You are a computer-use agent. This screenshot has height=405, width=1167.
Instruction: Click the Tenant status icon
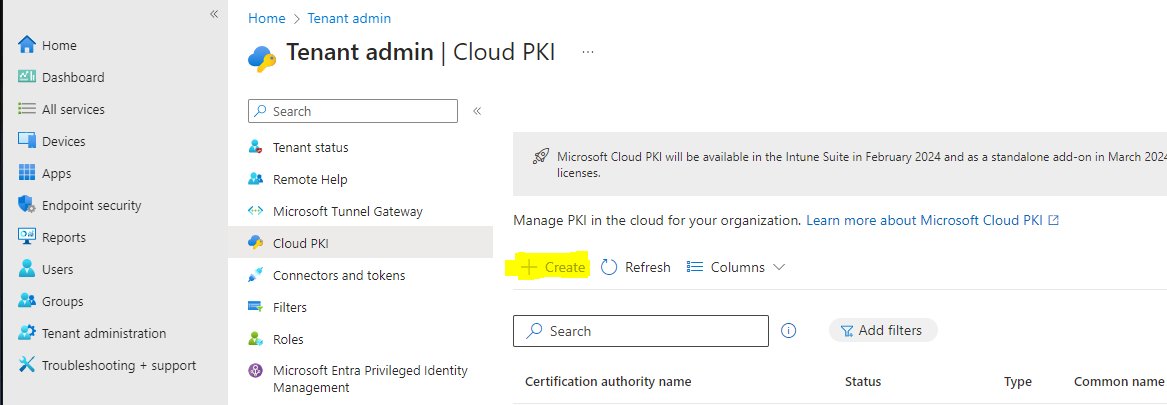click(255, 147)
